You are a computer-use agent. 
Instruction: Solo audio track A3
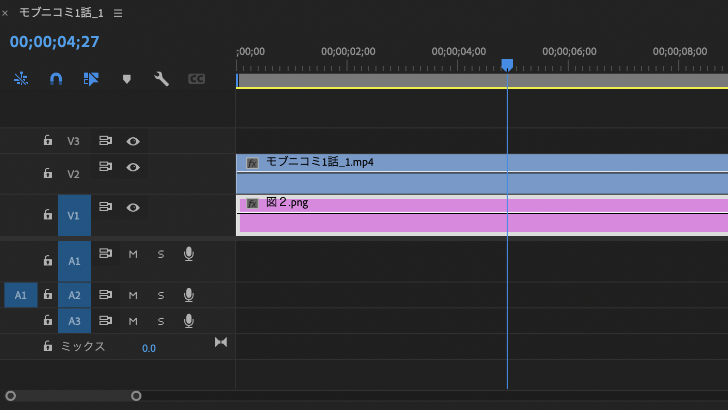coord(161,321)
